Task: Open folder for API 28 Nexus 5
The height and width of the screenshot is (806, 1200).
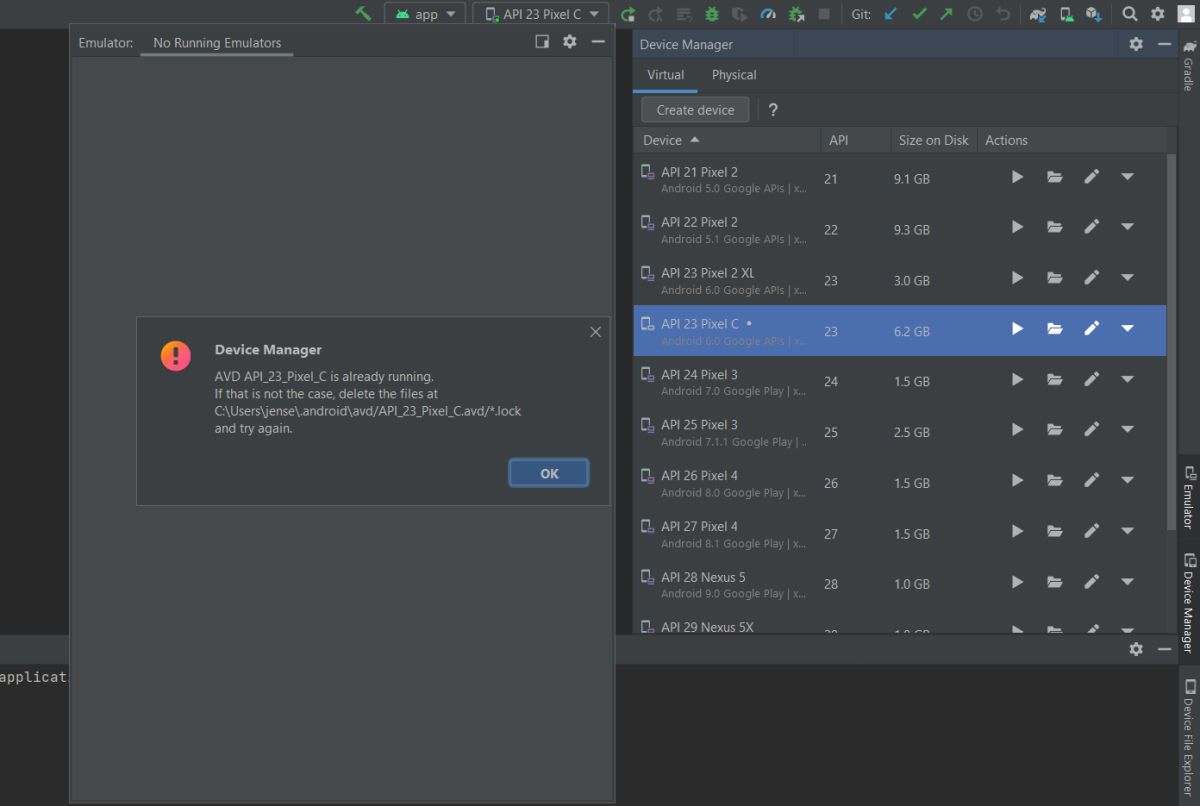Action: tap(1054, 582)
